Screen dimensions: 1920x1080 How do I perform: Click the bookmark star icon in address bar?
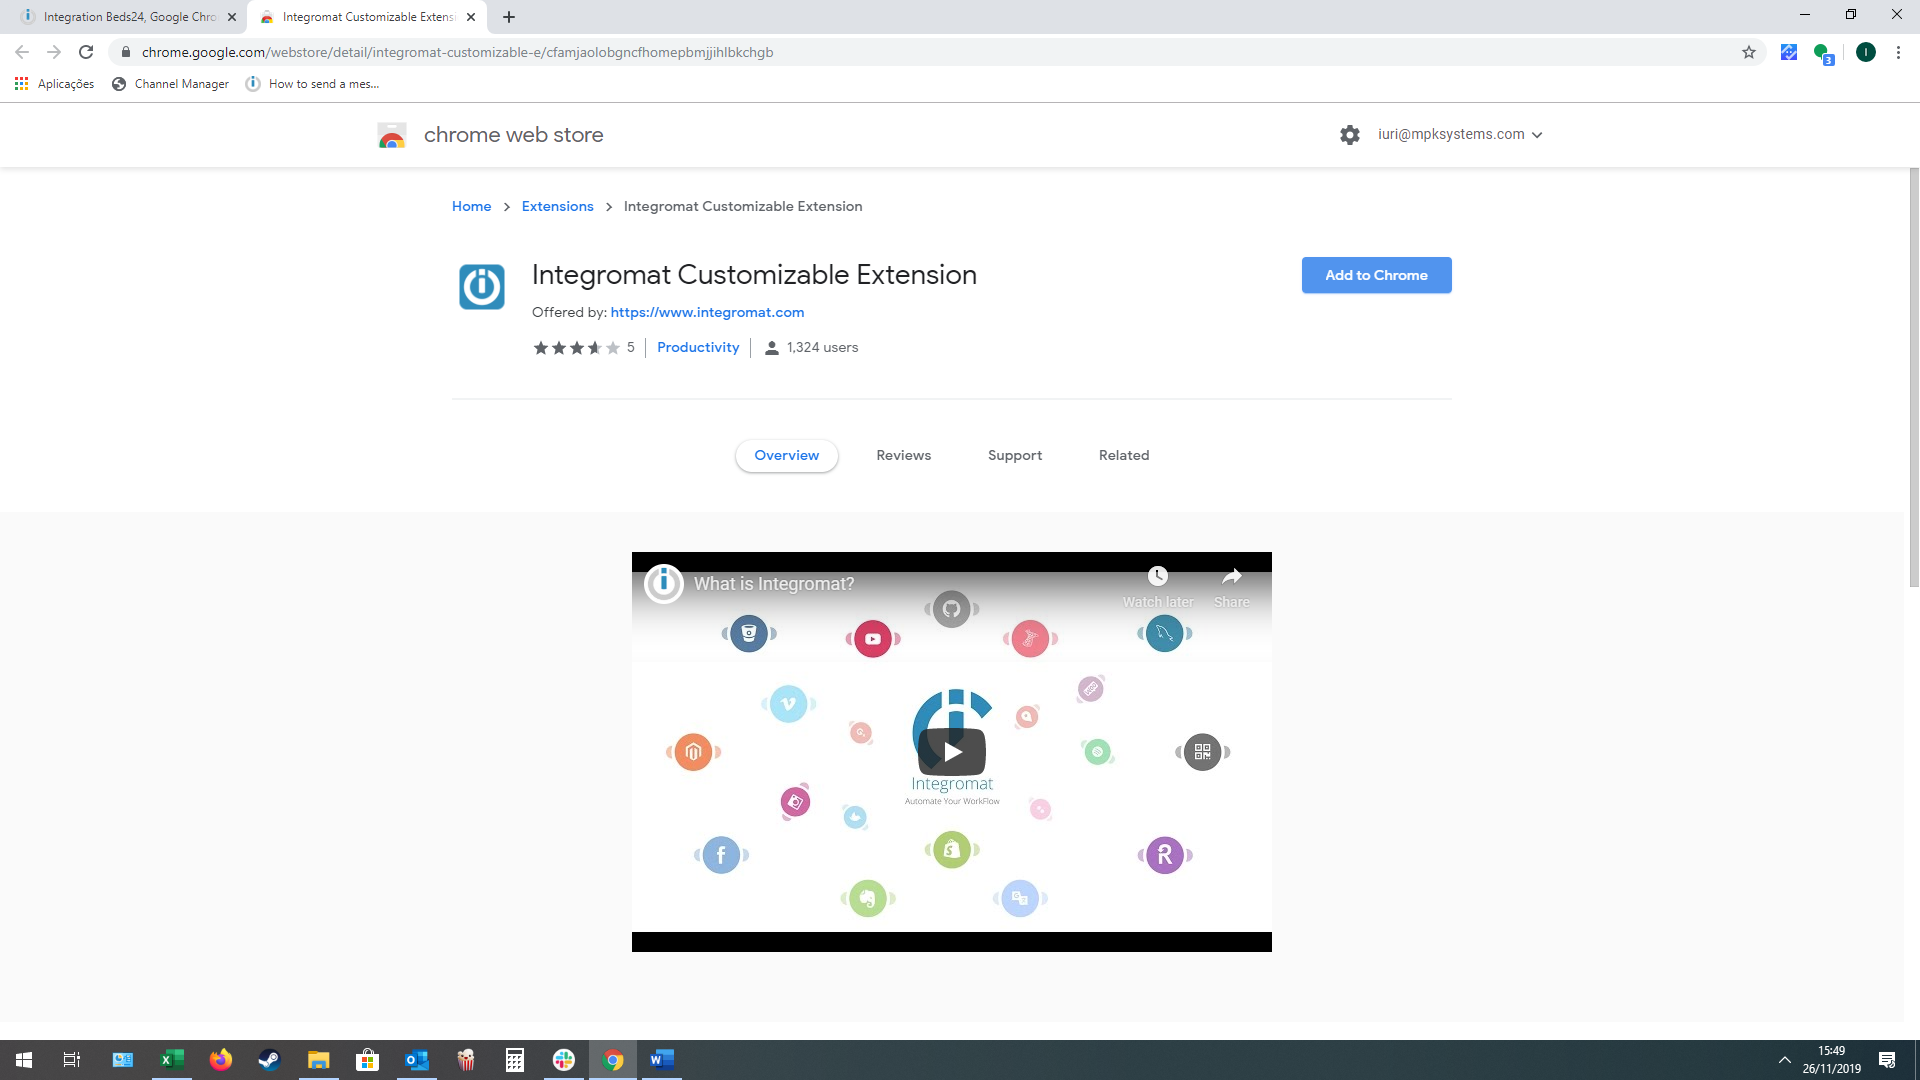coord(1749,52)
